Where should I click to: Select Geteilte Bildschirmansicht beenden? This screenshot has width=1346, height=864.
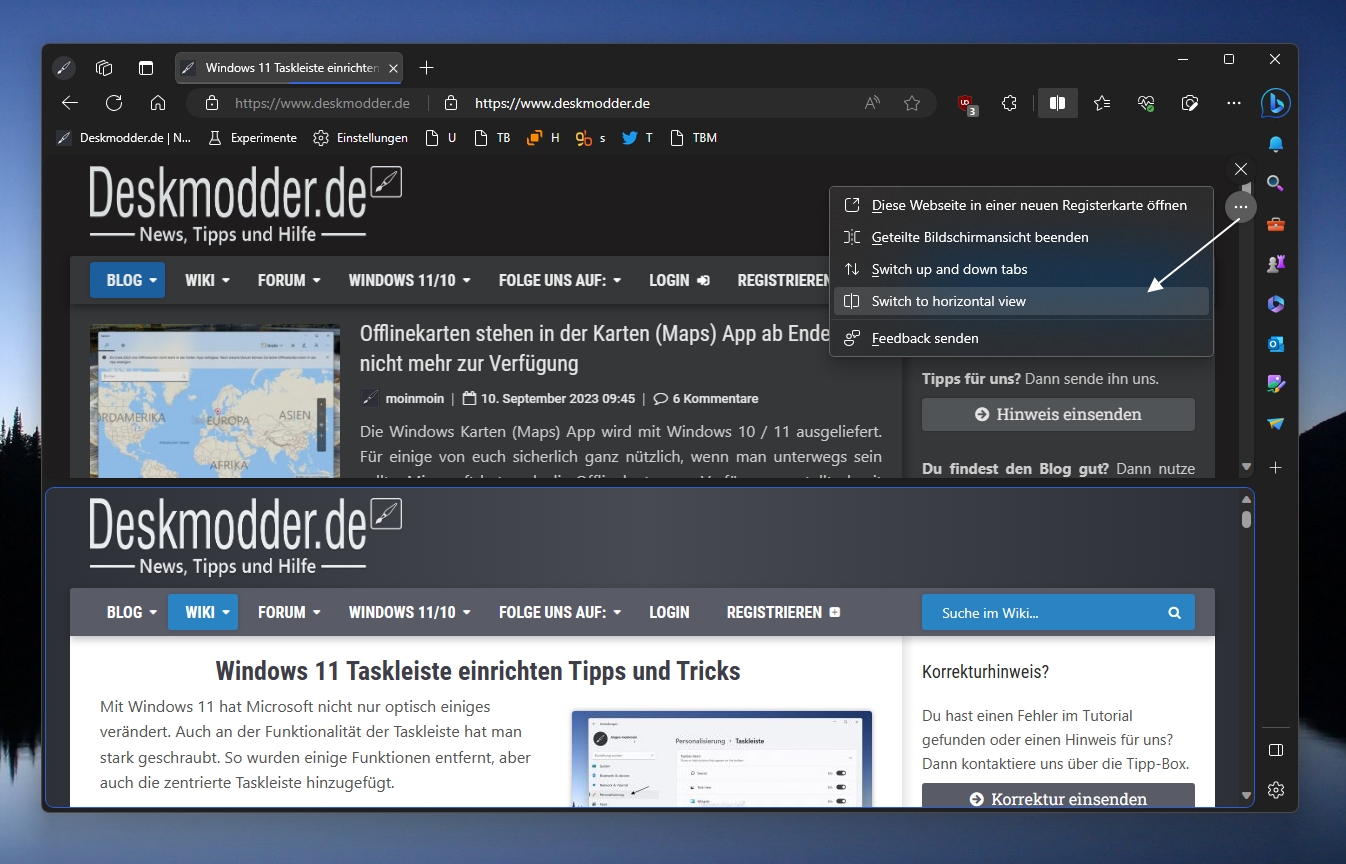(1021, 237)
